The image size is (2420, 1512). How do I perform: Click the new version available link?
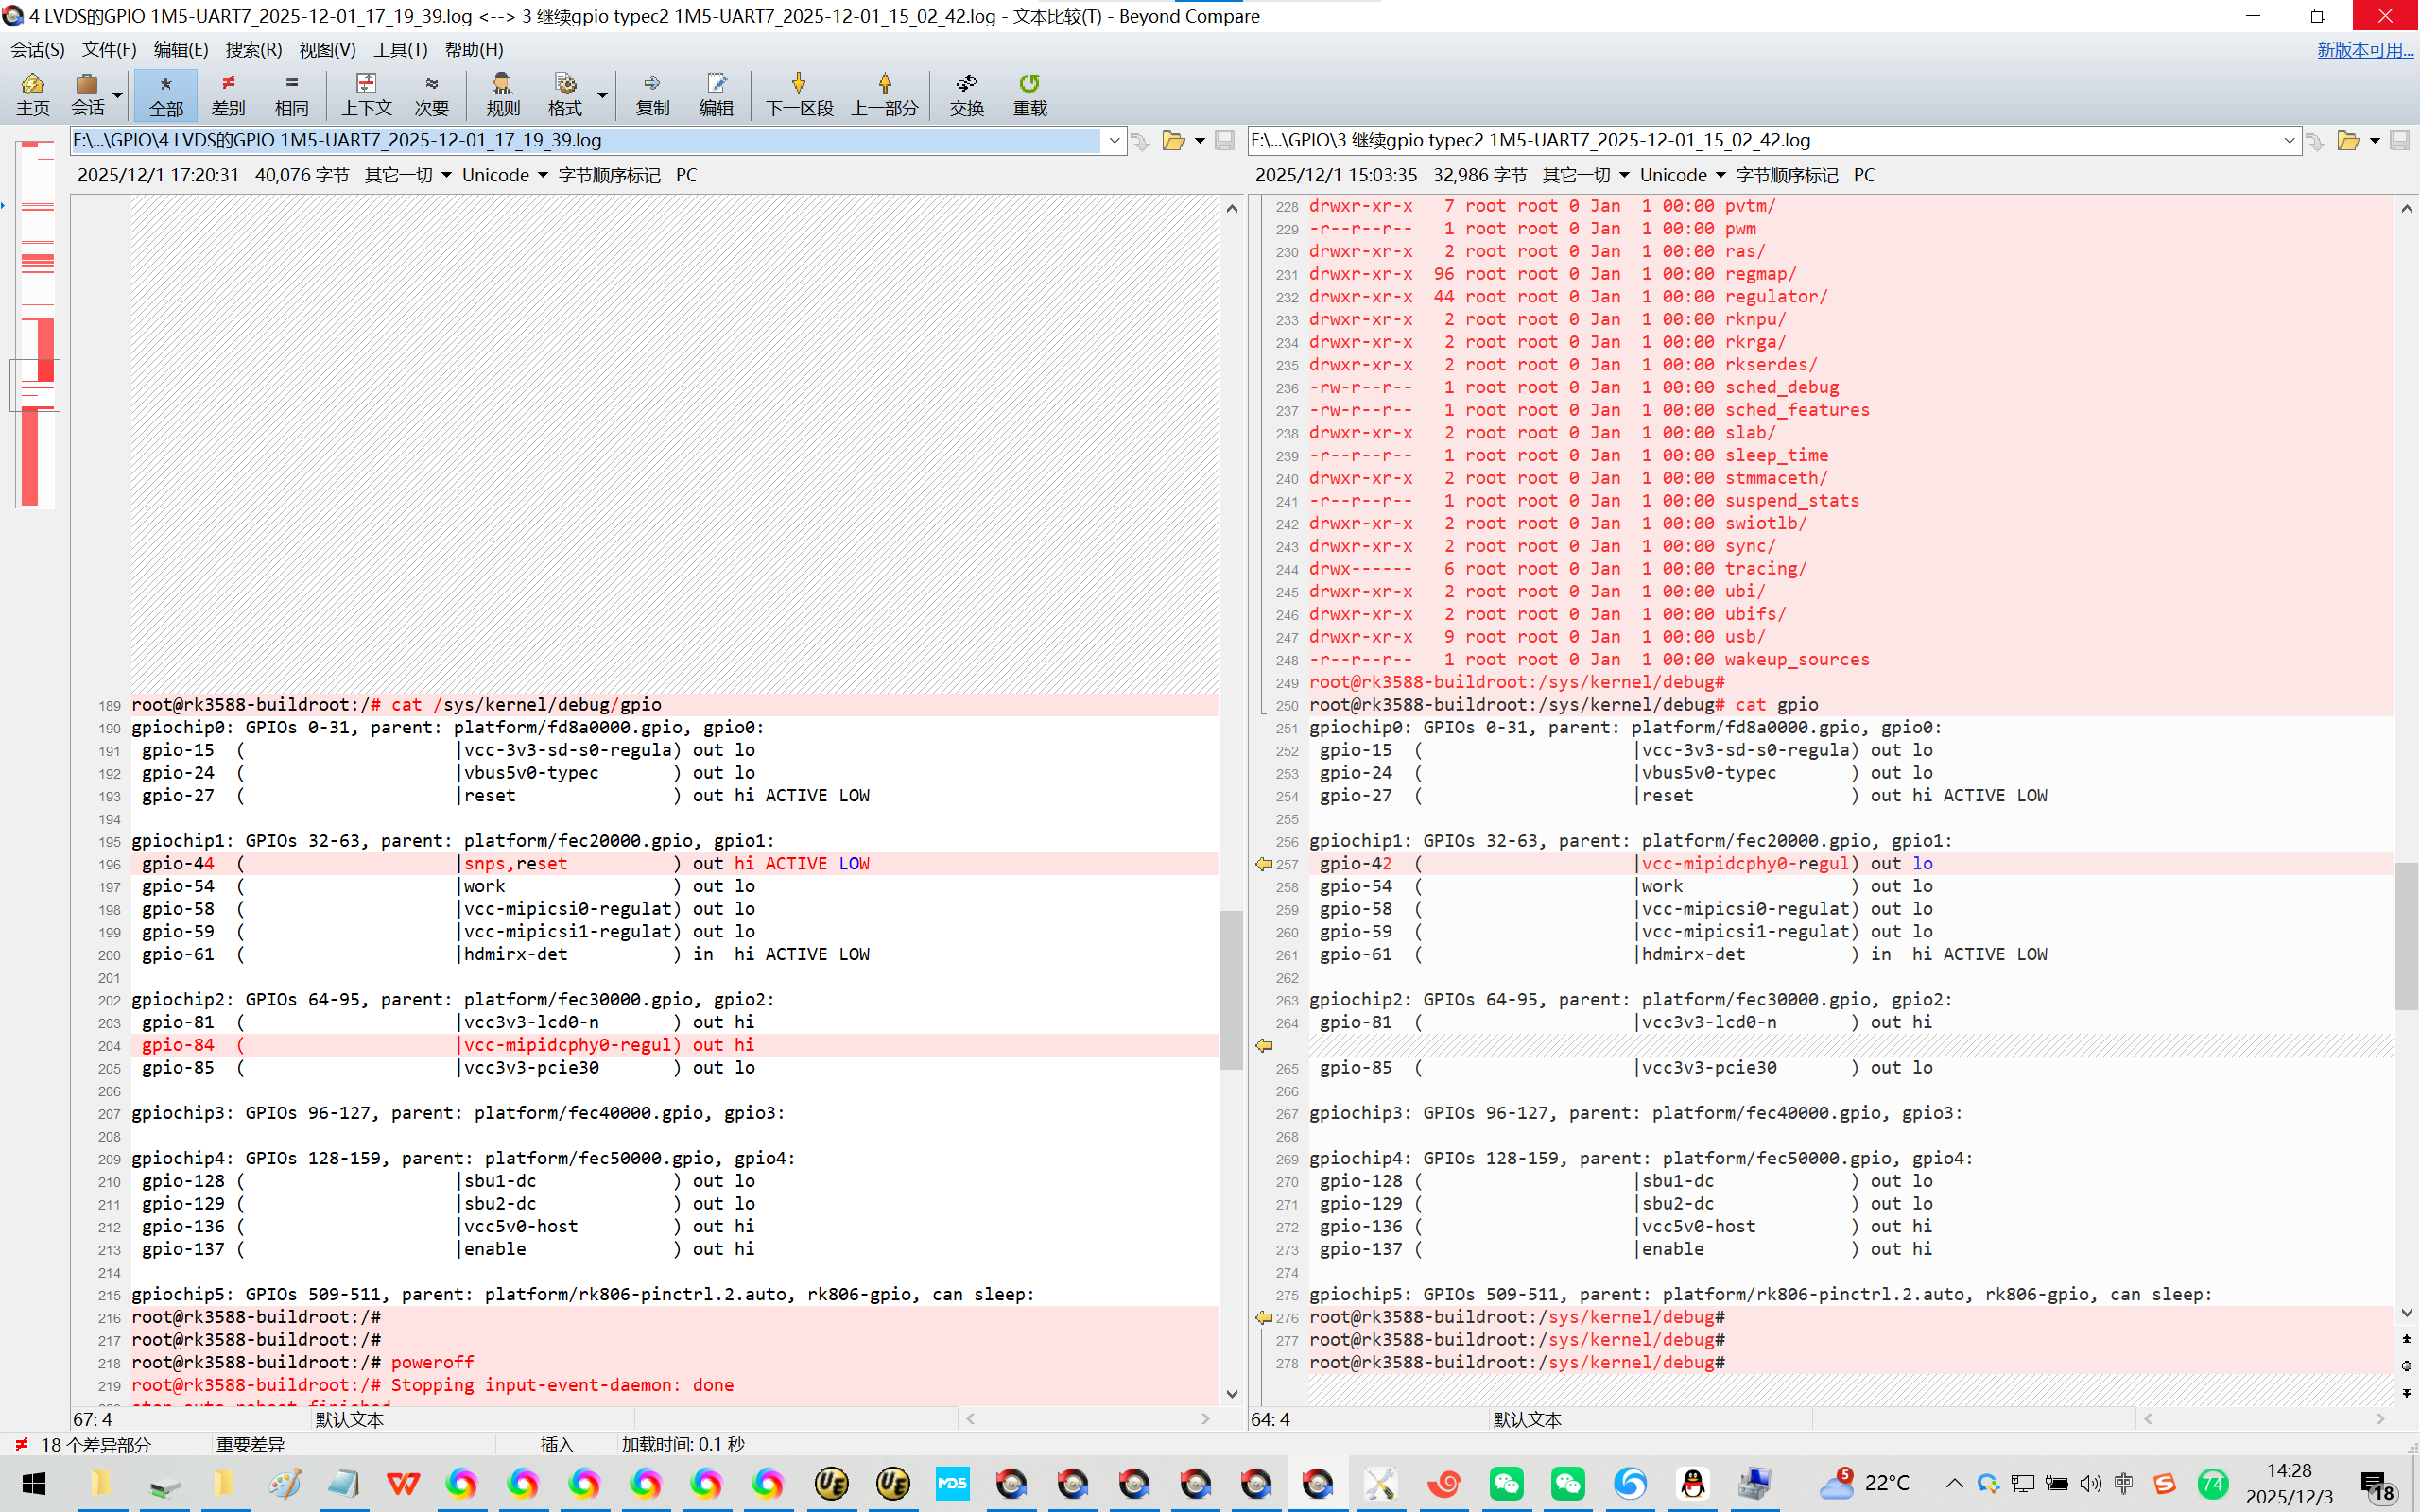pos(2364,49)
